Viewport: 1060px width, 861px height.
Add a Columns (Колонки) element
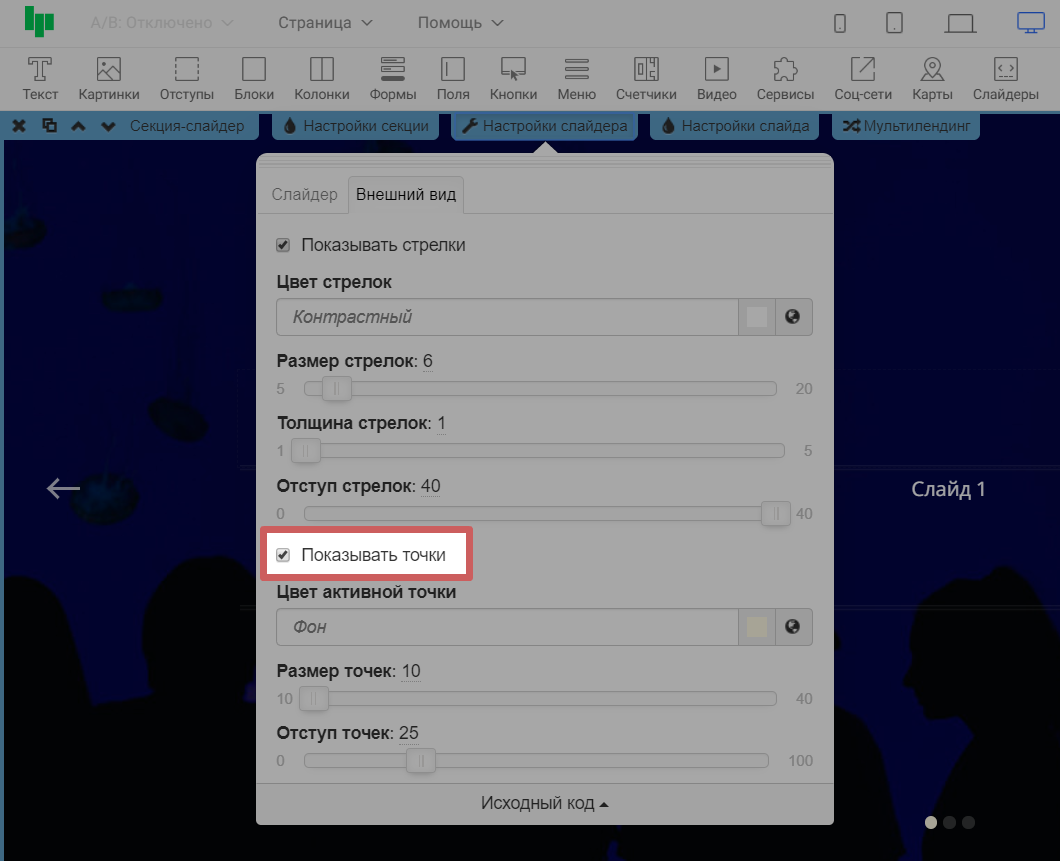pos(322,79)
